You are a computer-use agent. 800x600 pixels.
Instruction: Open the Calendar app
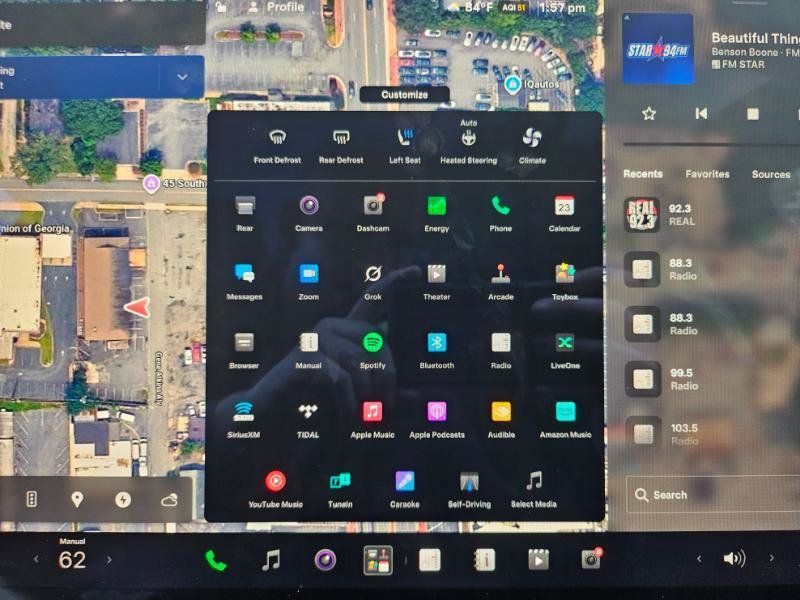point(564,206)
